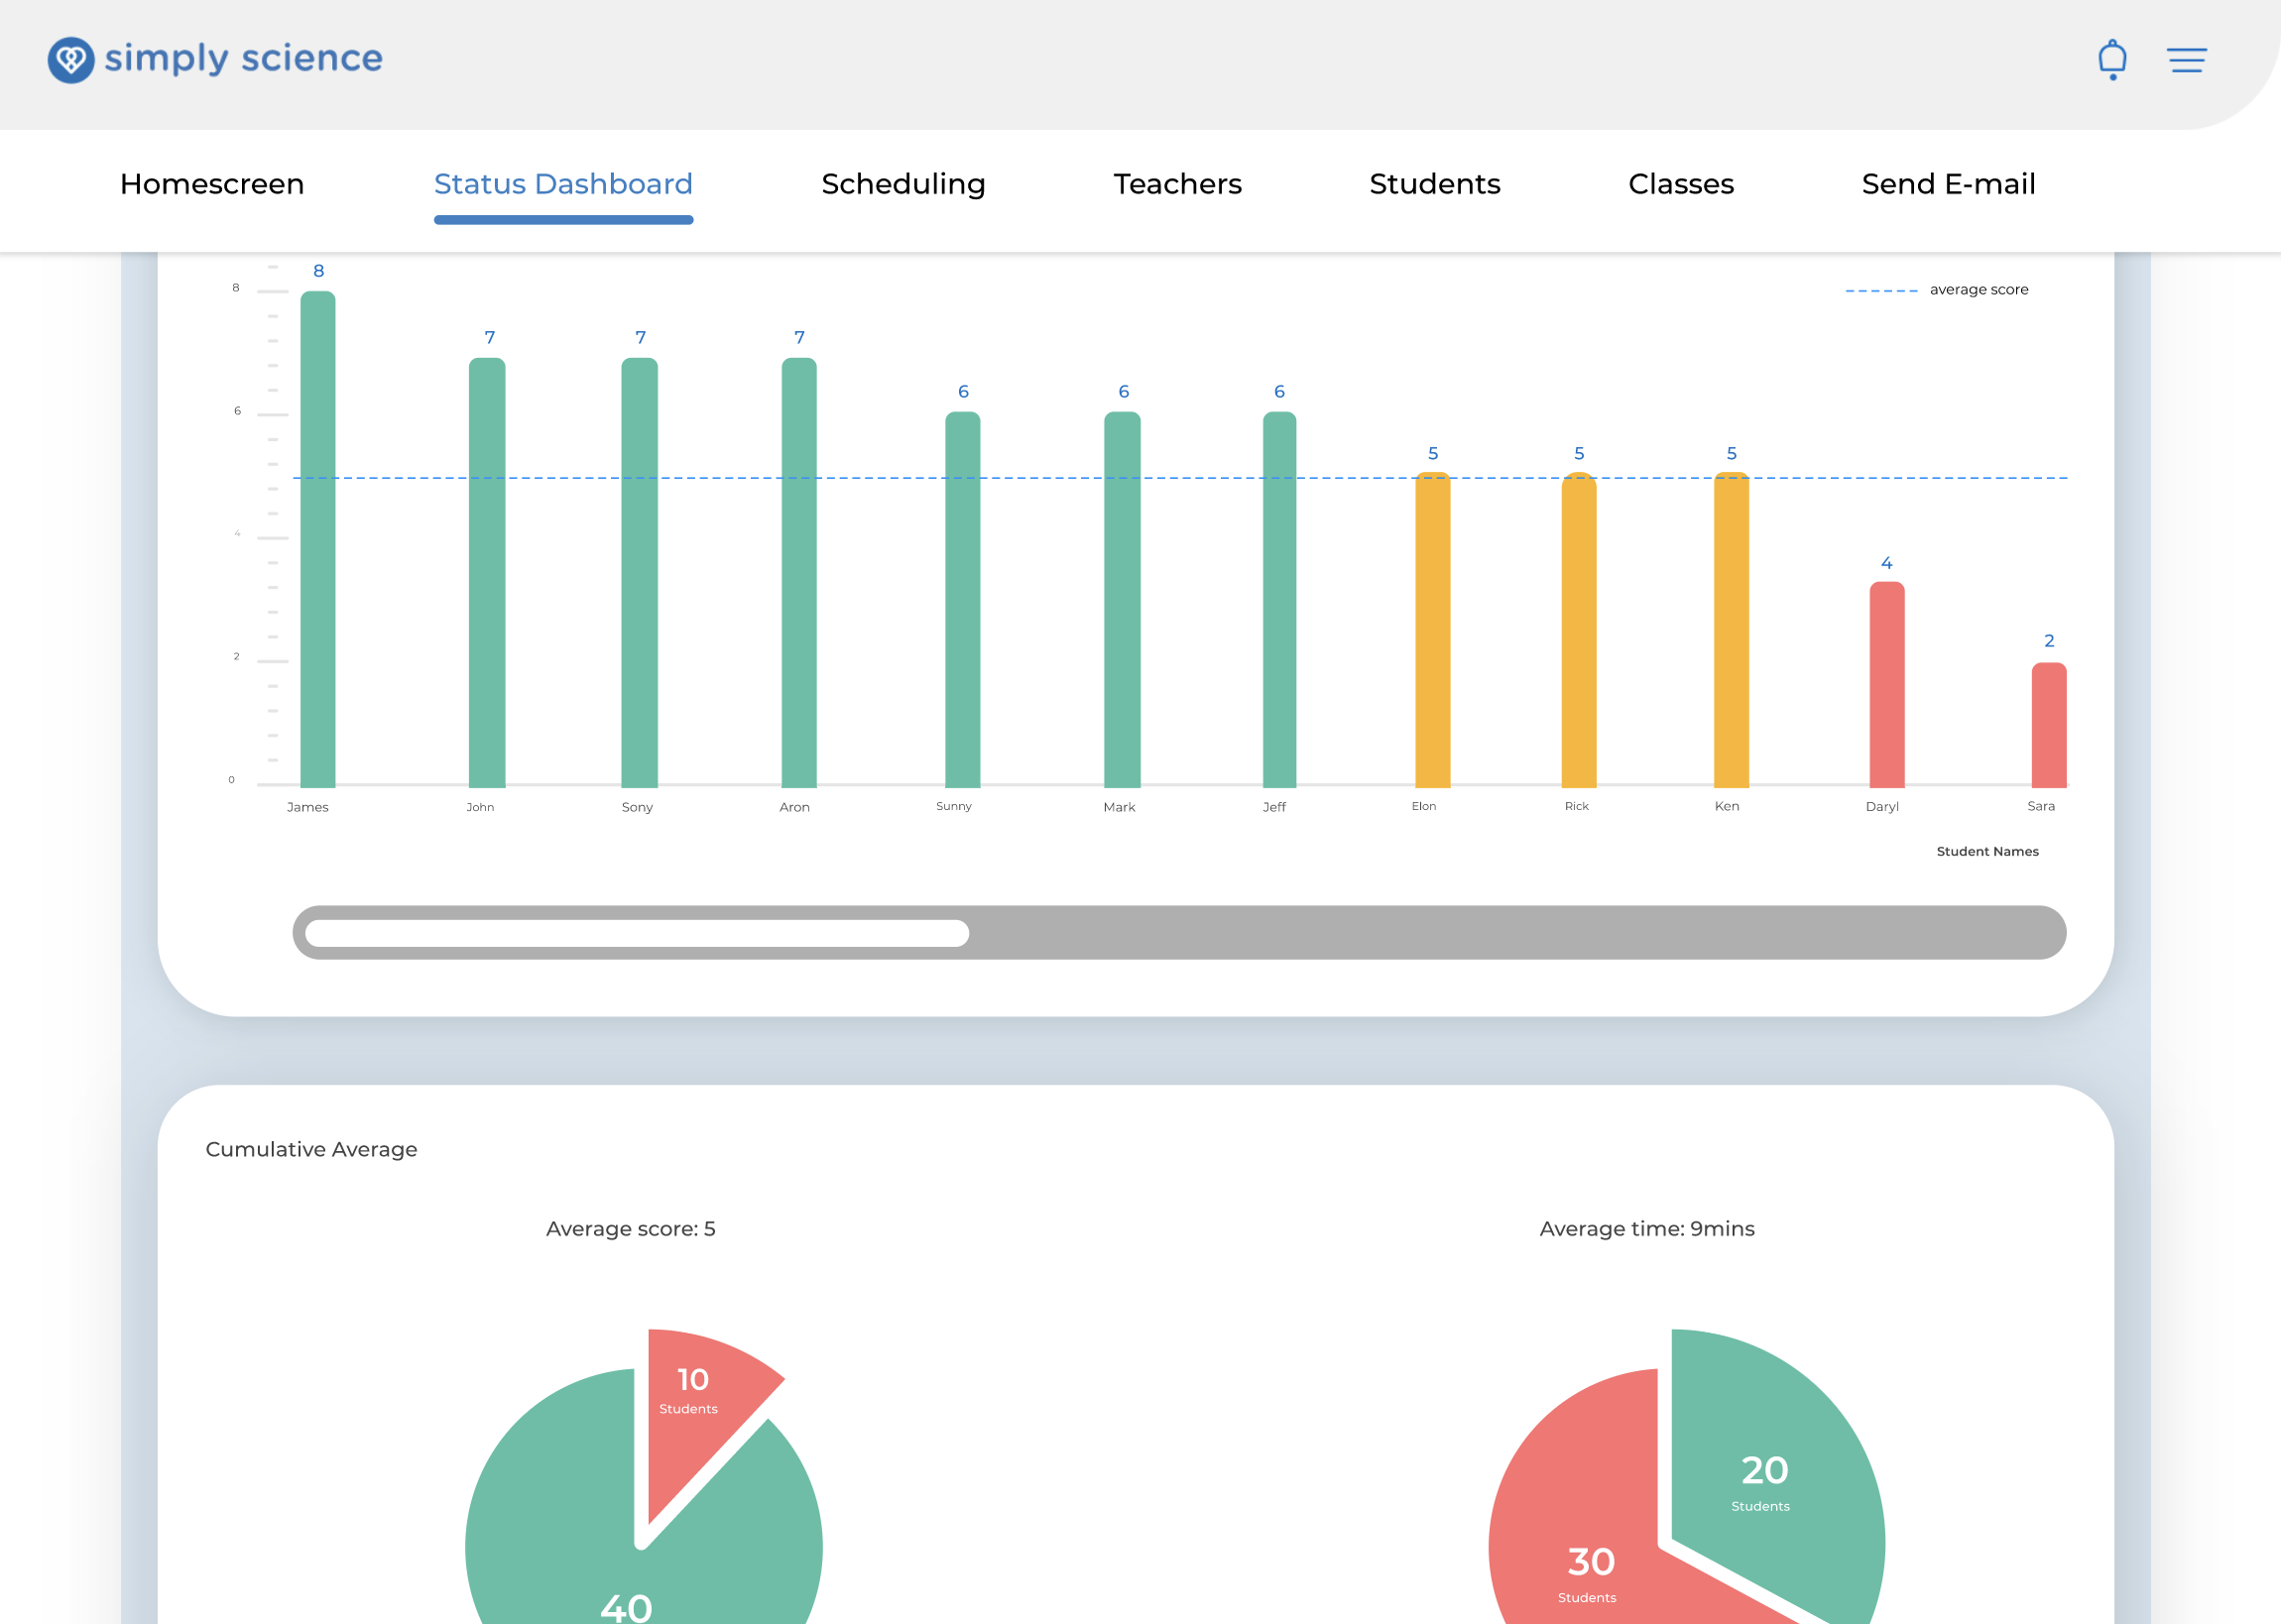2281x1624 pixels.
Task: Click Aron's green bar scoring 7
Action: (798, 573)
